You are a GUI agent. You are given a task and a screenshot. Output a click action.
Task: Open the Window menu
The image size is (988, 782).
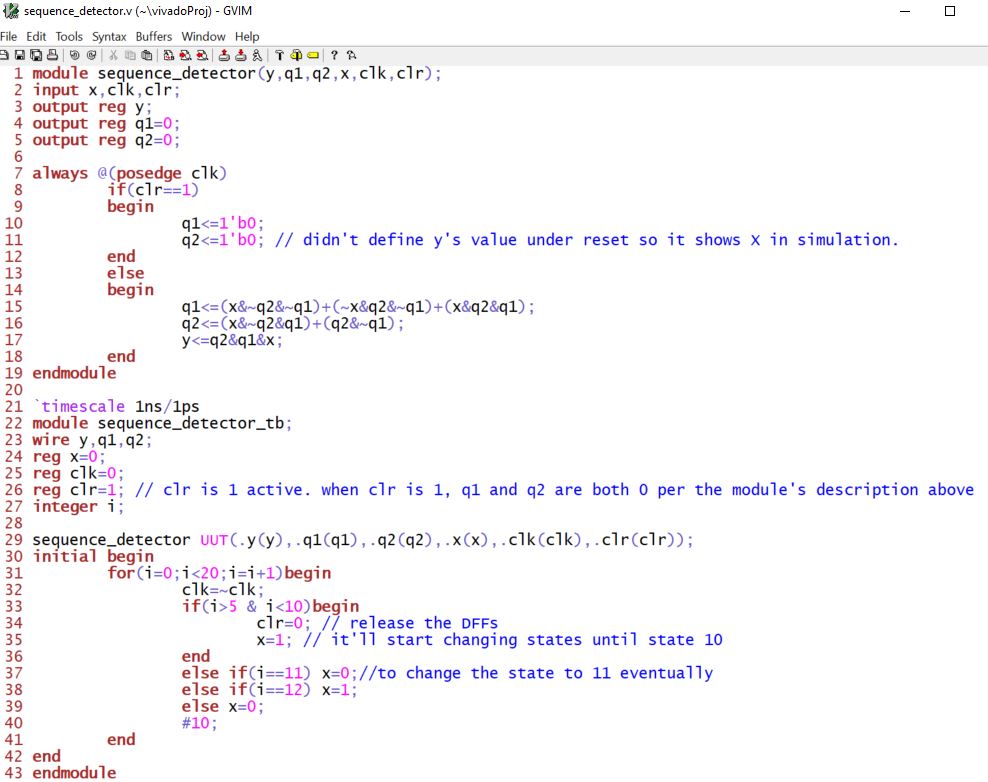click(203, 36)
